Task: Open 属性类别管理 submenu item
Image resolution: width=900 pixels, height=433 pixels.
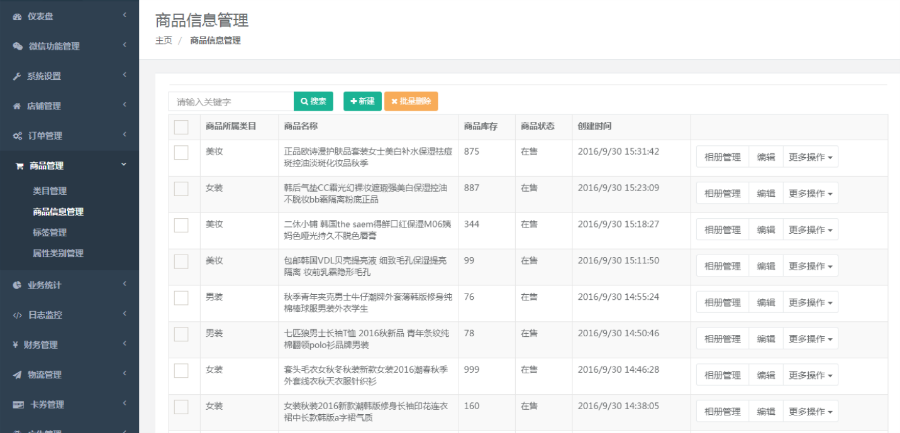Action: 59,253
